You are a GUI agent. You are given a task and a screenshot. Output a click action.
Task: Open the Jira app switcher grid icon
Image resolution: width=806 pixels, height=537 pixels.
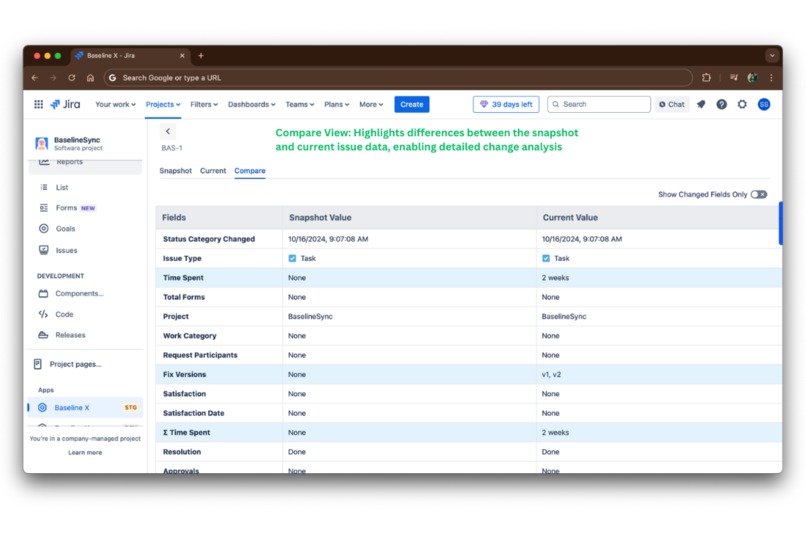(39, 104)
